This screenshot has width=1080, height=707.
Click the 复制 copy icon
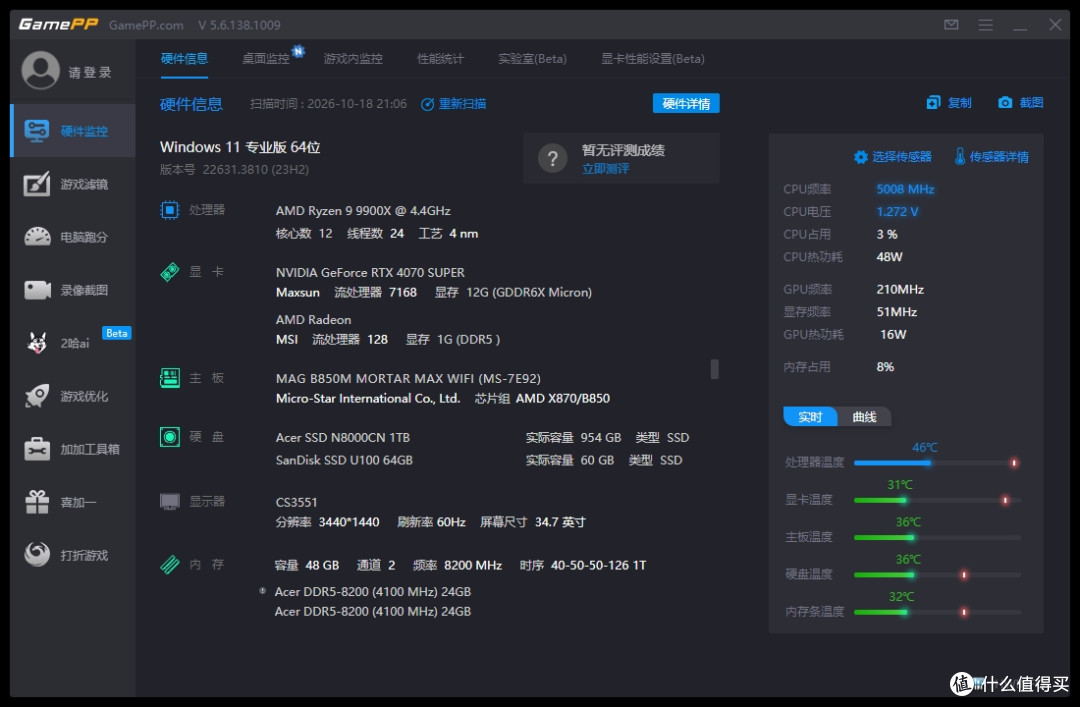pyautogui.click(x=933, y=103)
